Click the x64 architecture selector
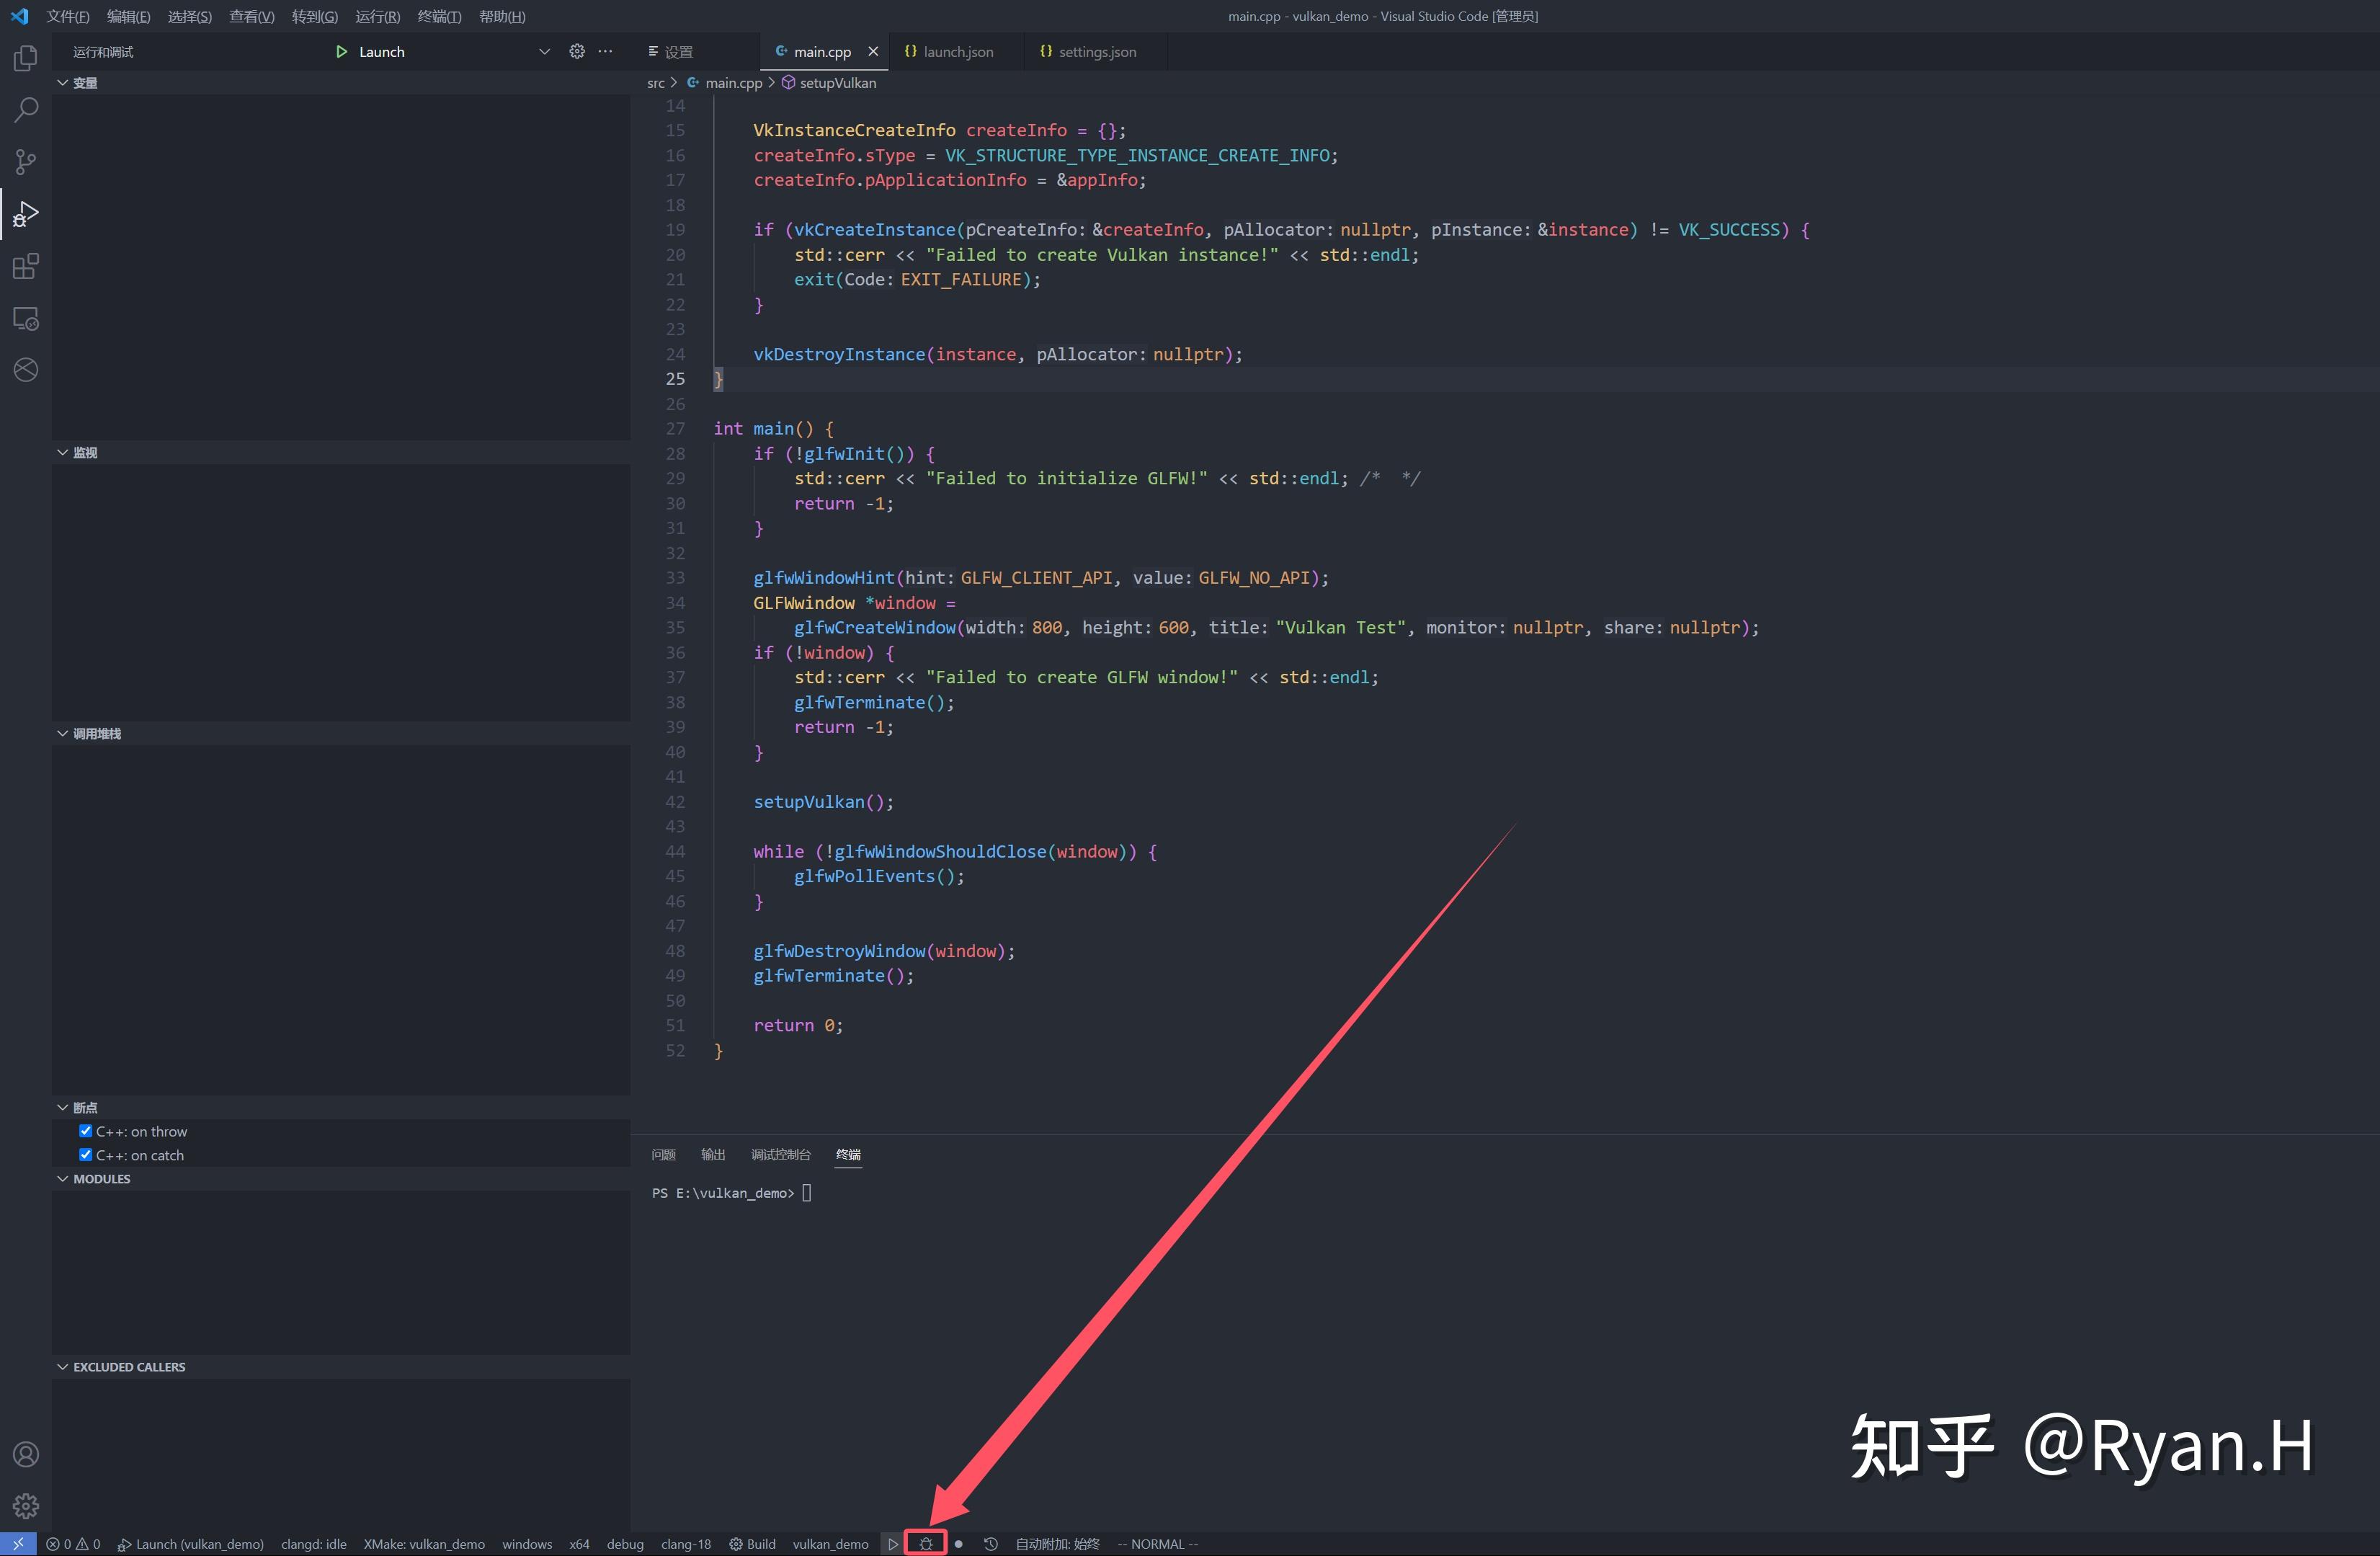Viewport: 2380px width, 1556px height. click(x=579, y=1543)
